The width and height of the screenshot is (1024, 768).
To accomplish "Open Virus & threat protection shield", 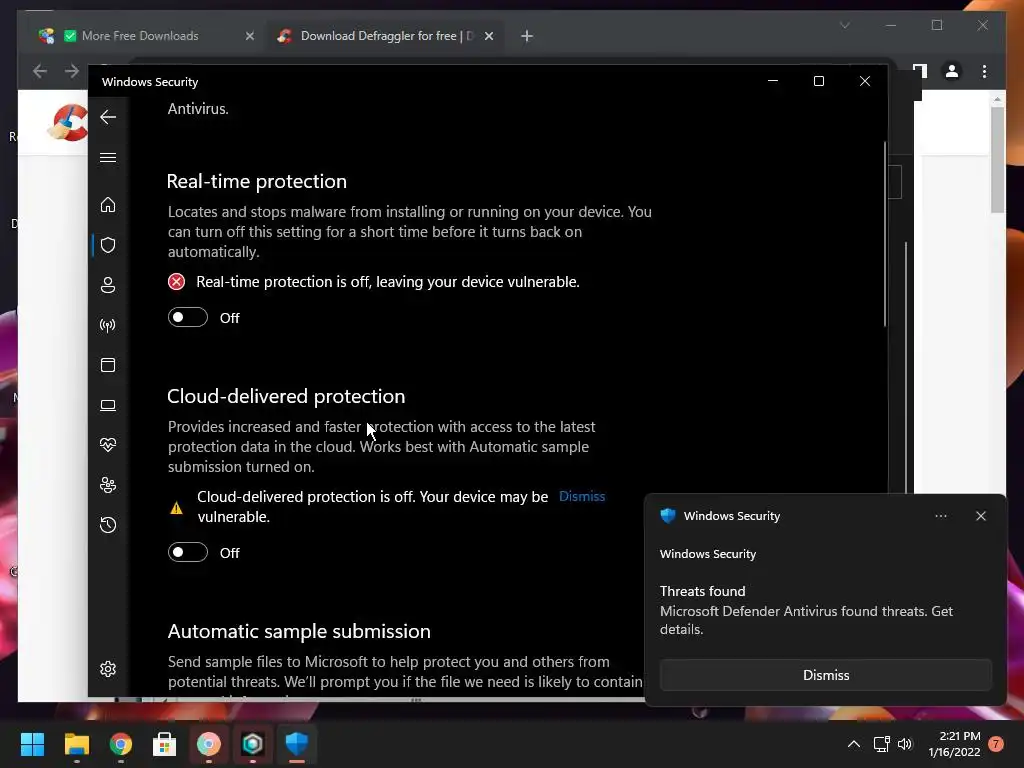I will (x=108, y=245).
